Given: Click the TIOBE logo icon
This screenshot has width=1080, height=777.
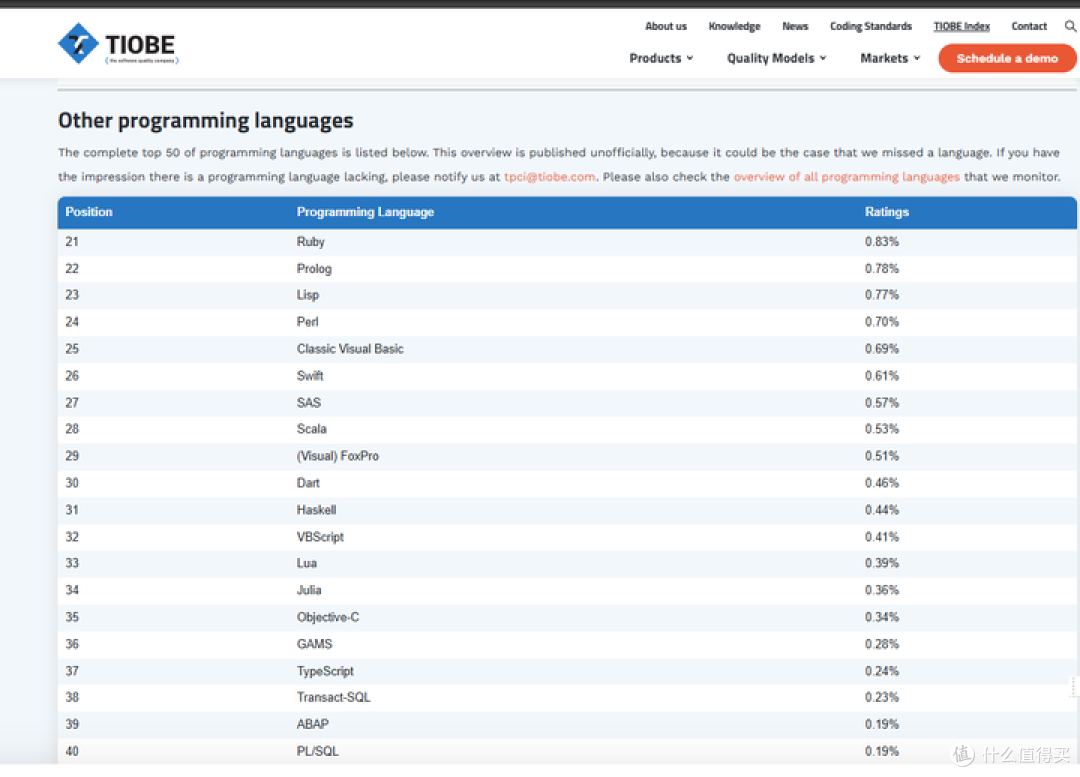Looking at the screenshot, I should coord(78,43).
